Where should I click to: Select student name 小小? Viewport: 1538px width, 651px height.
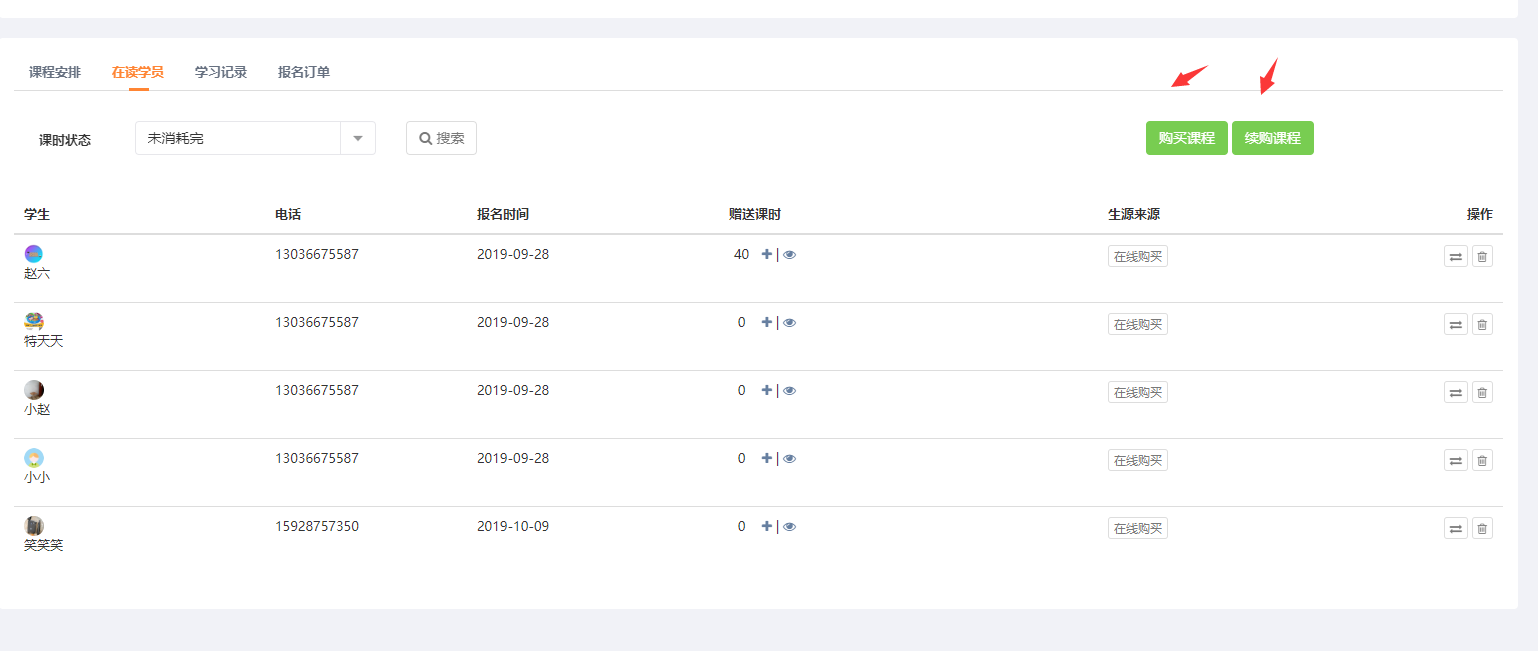(x=37, y=477)
